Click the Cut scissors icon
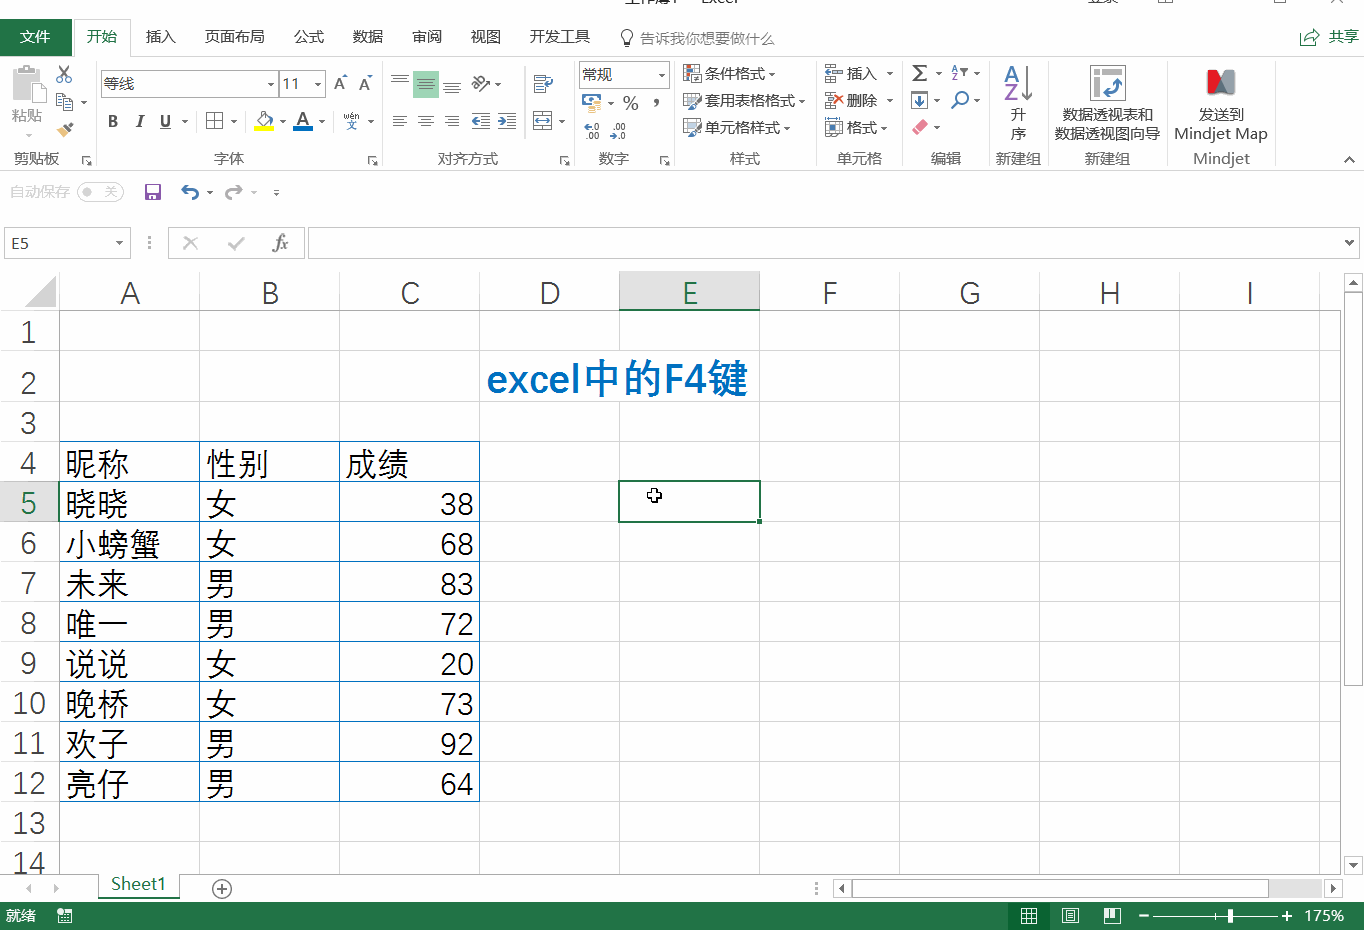Viewport: 1364px width, 930px height. click(64, 75)
